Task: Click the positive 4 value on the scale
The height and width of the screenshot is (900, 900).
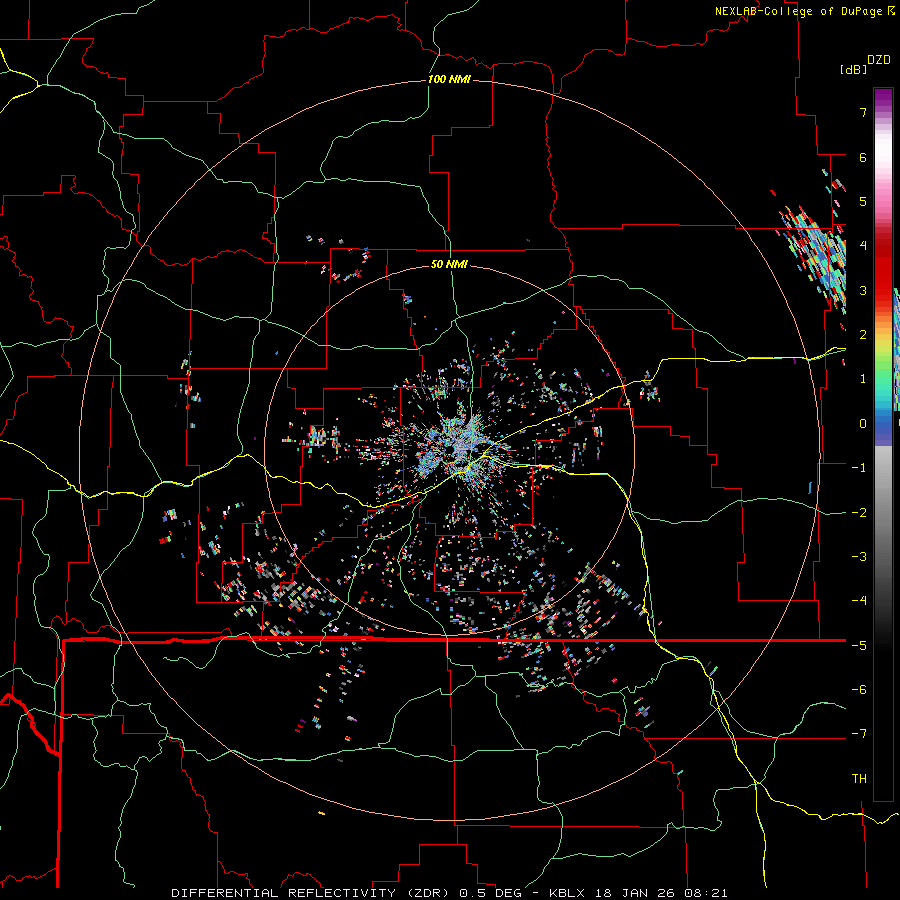Action: pyautogui.click(x=863, y=246)
